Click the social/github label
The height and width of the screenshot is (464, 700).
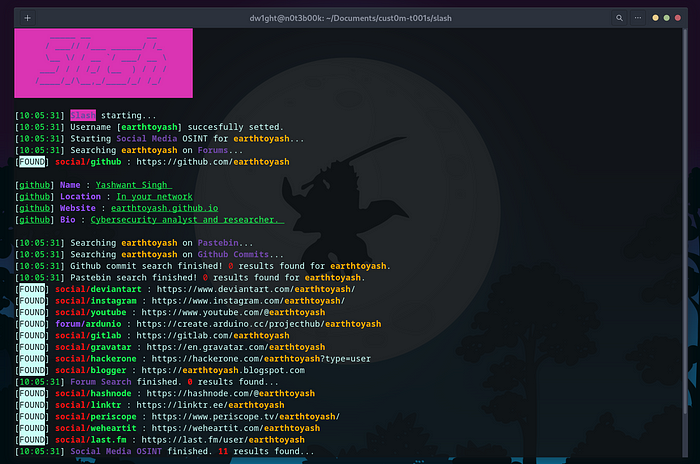coord(88,162)
